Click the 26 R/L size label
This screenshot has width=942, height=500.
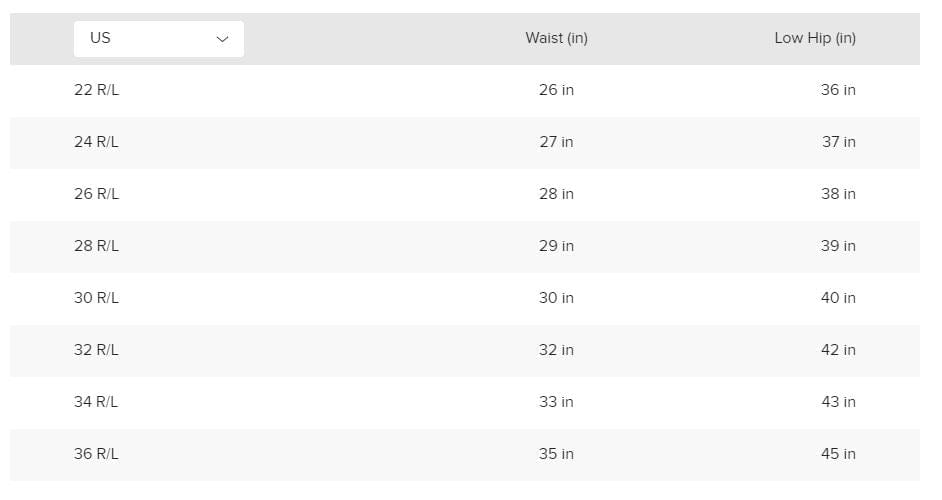(x=96, y=194)
